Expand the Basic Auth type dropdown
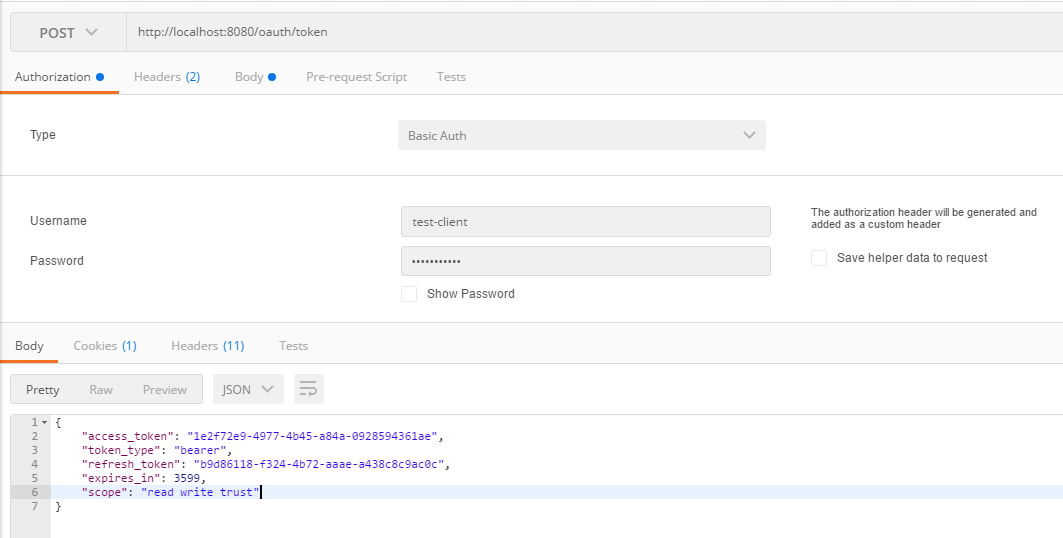The width and height of the screenshot is (1063, 538). 582,136
